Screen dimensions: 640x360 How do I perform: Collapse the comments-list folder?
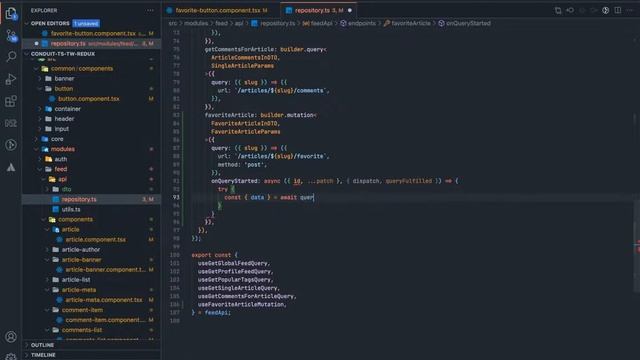(x=82, y=330)
